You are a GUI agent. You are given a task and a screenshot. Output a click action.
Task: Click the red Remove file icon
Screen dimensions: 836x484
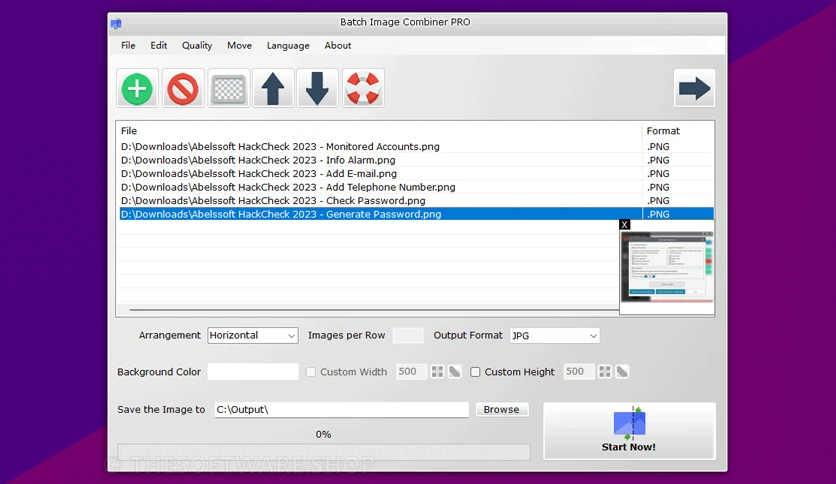click(183, 88)
